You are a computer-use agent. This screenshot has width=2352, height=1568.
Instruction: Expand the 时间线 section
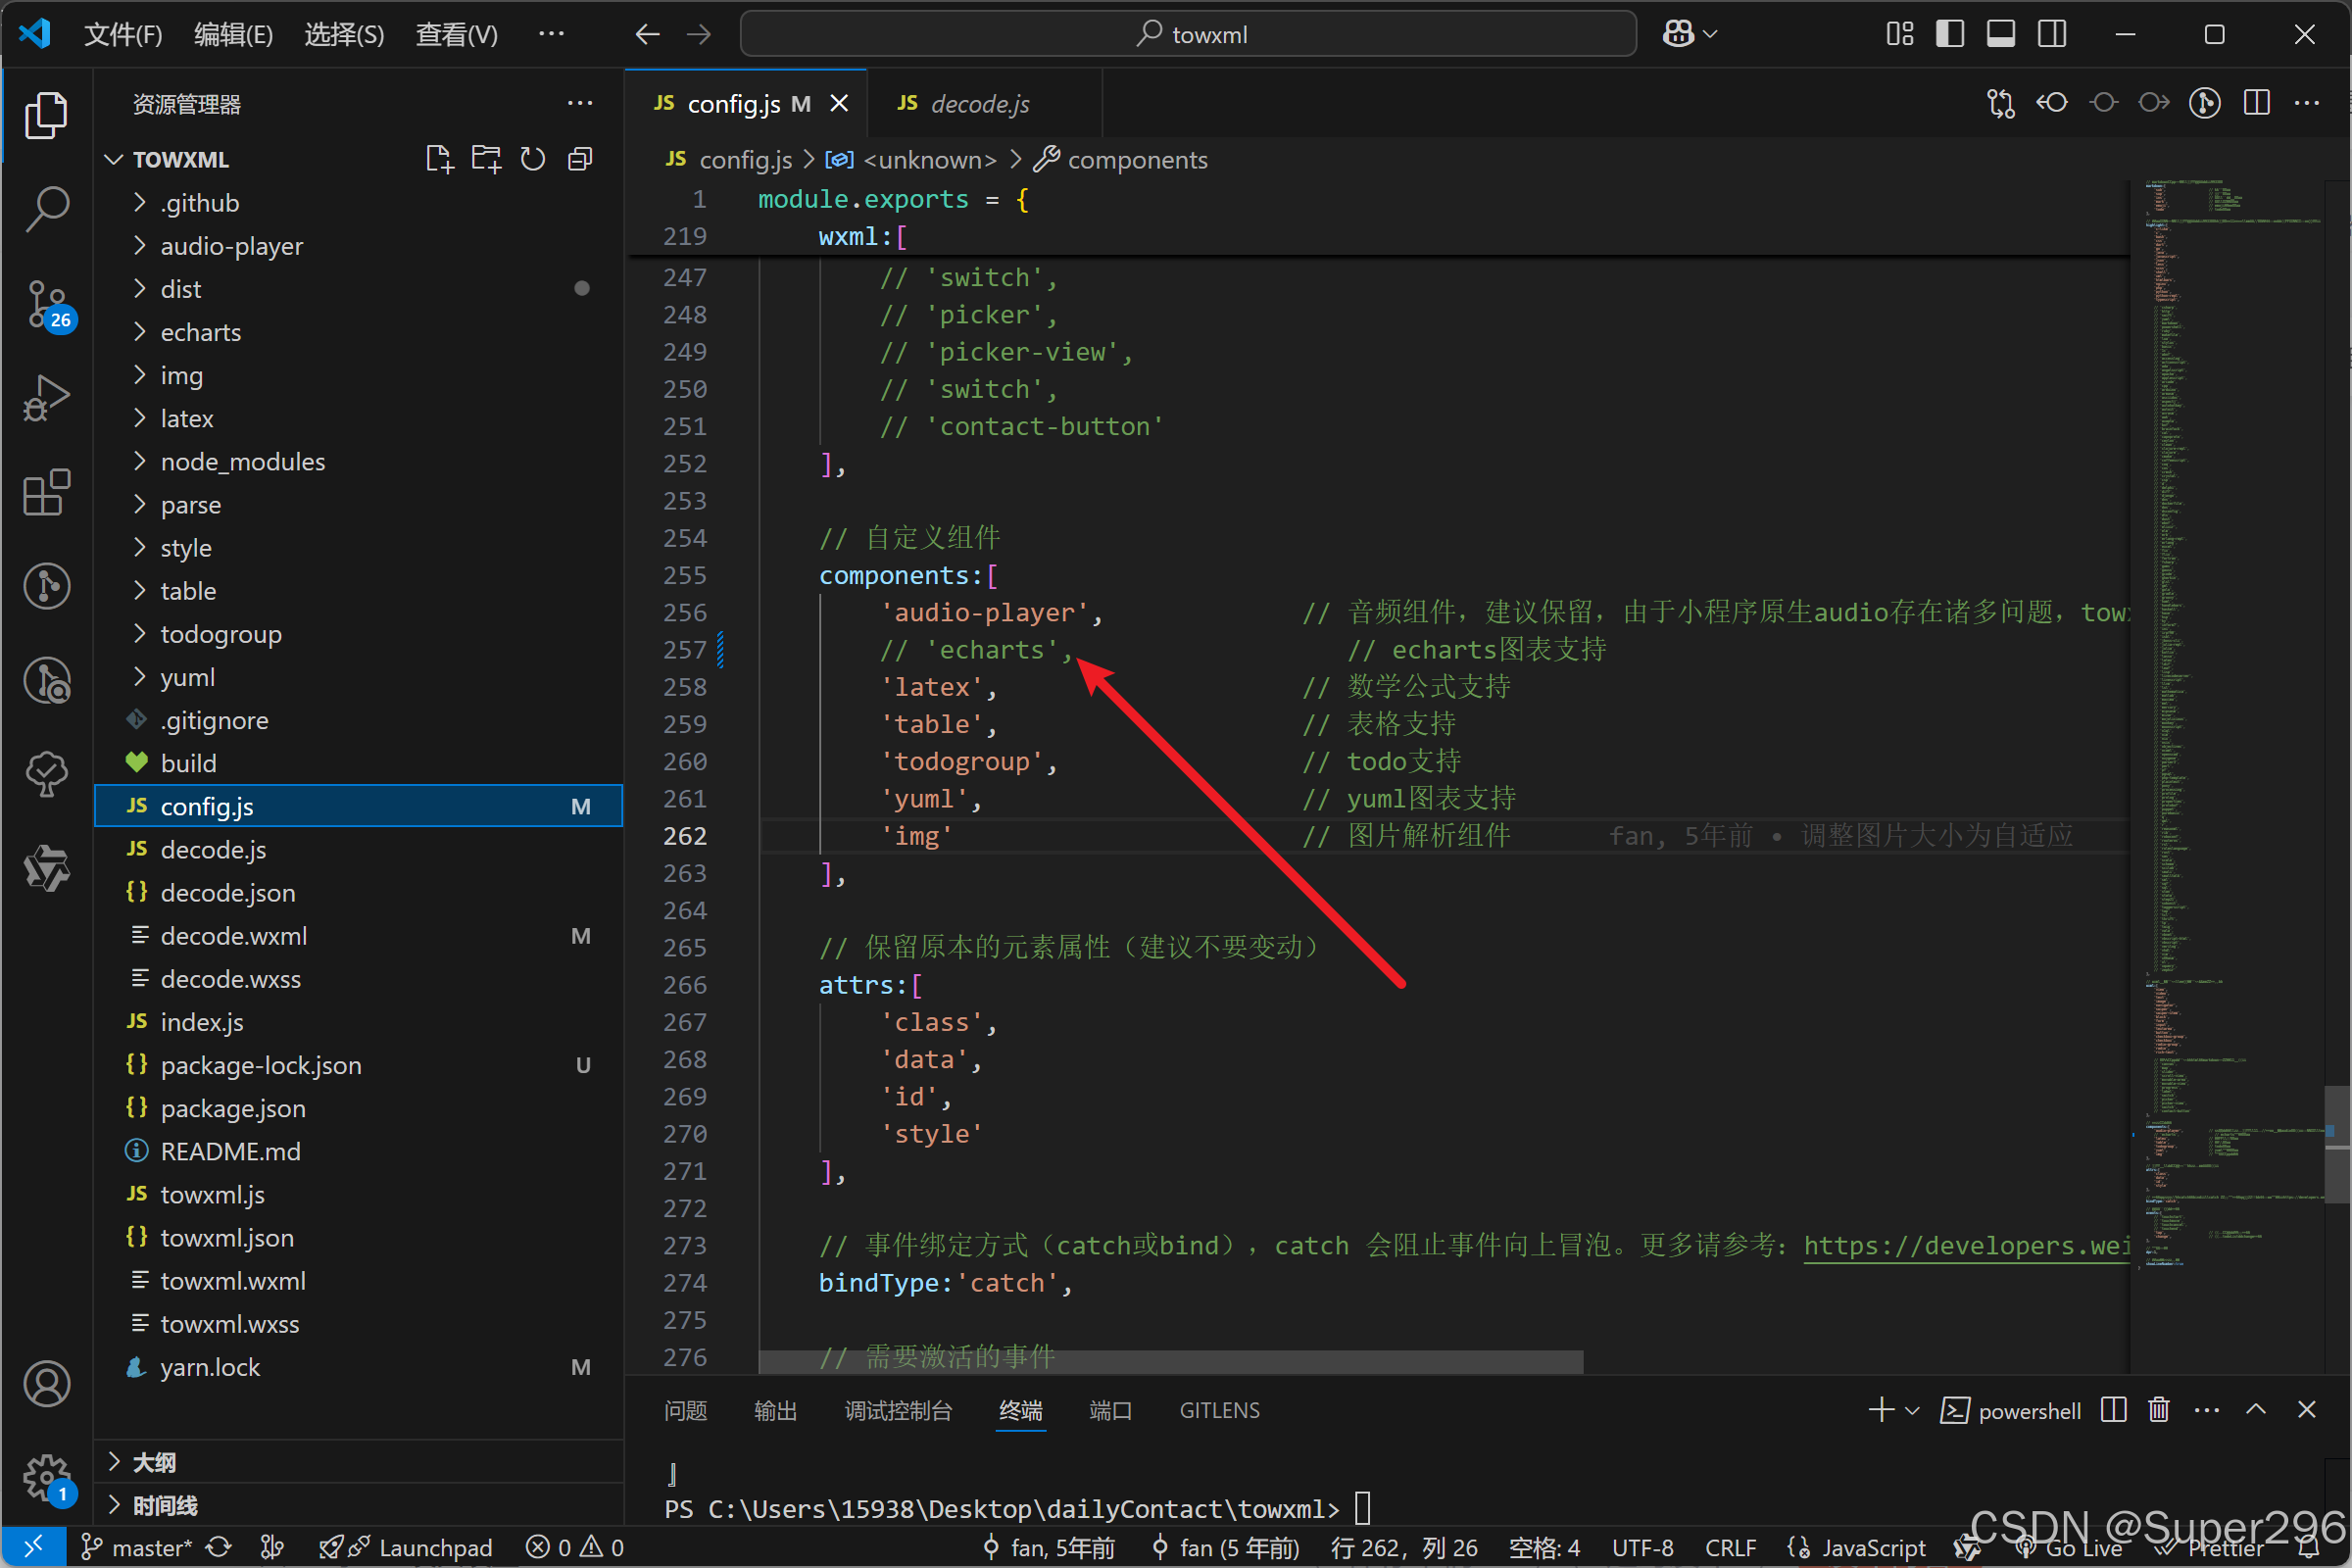point(164,1505)
